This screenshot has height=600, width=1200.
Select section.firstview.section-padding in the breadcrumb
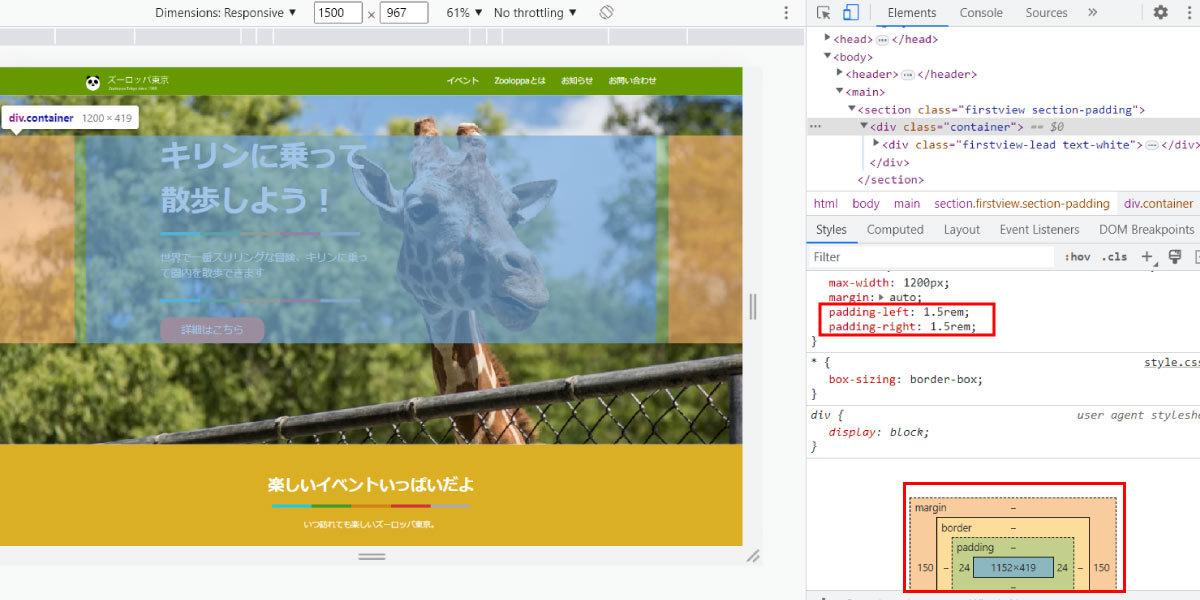(x=1022, y=204)
